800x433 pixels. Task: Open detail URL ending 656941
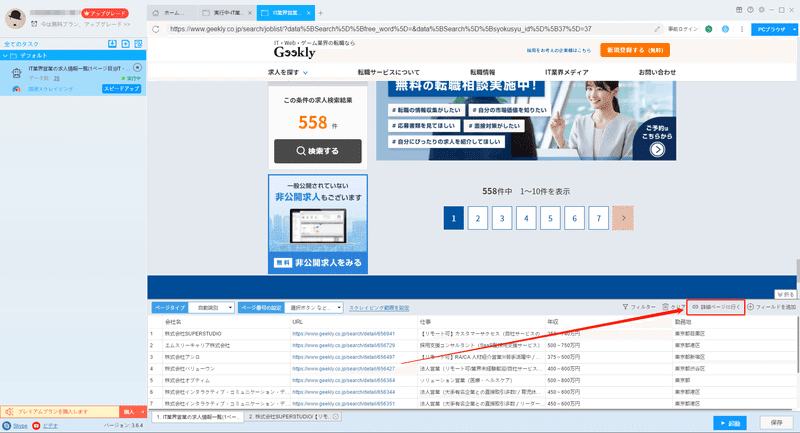[343, 334]
